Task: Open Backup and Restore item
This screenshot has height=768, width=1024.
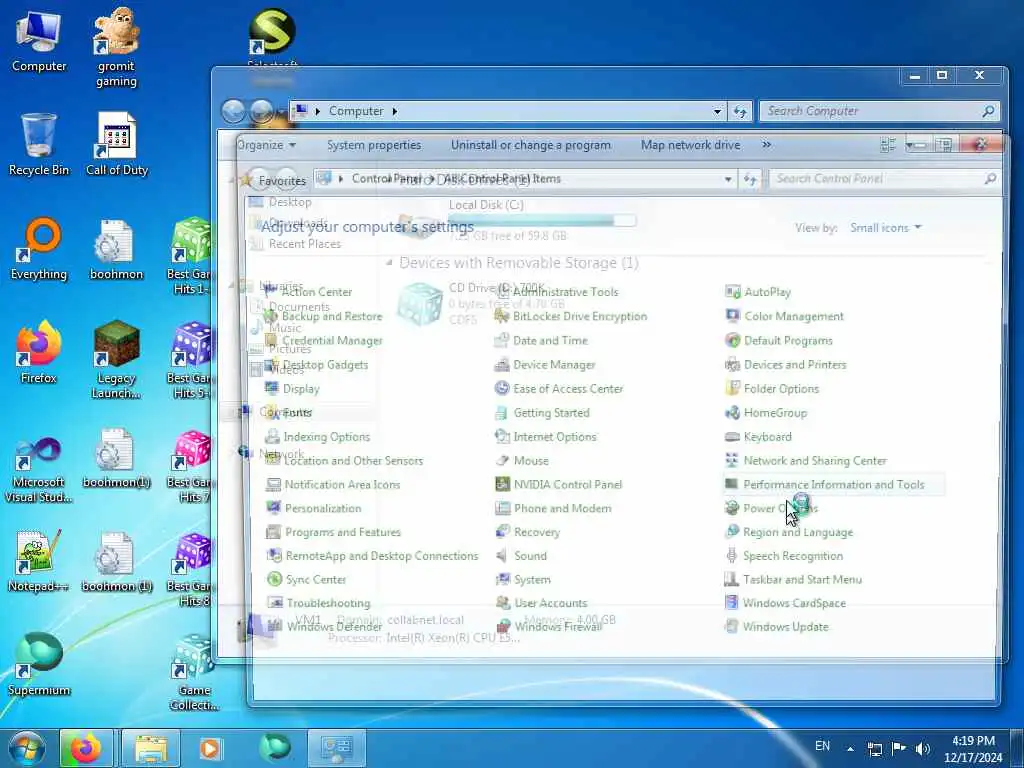Action: click(x=323, y=316)
